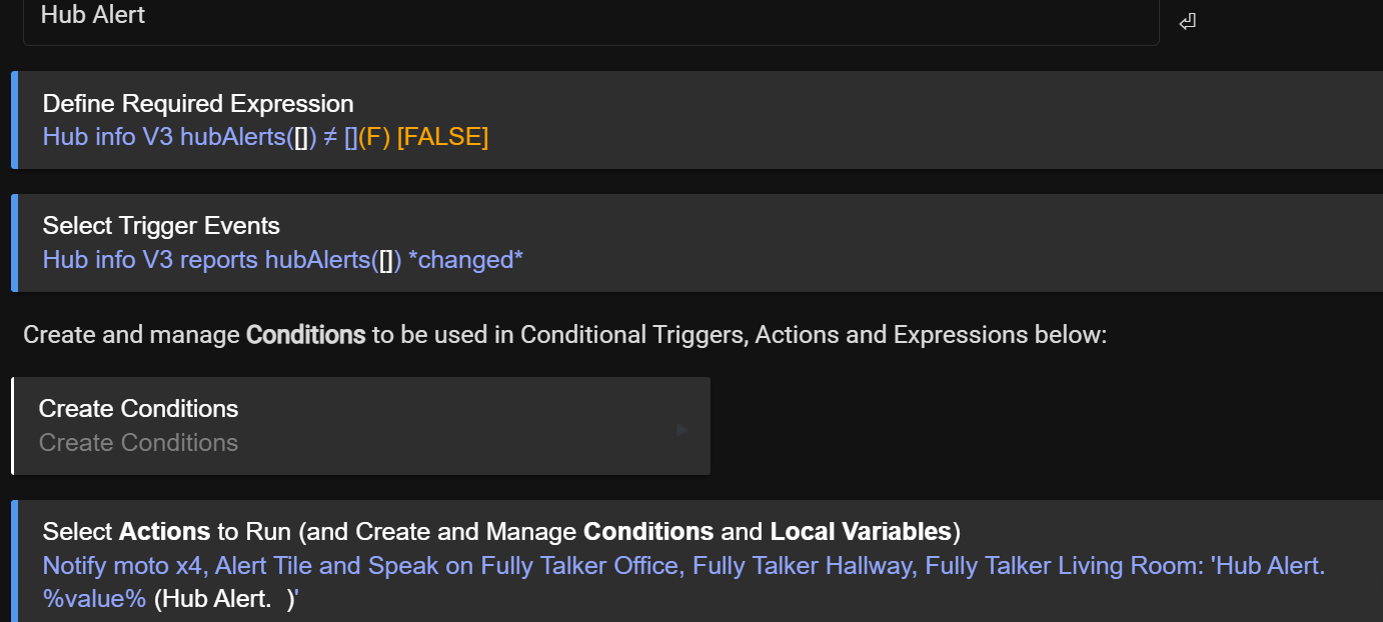This screenshot has height=622, width=1383.
Task: Click the orange (F) expression indicator
Action: tap(374, 137)
